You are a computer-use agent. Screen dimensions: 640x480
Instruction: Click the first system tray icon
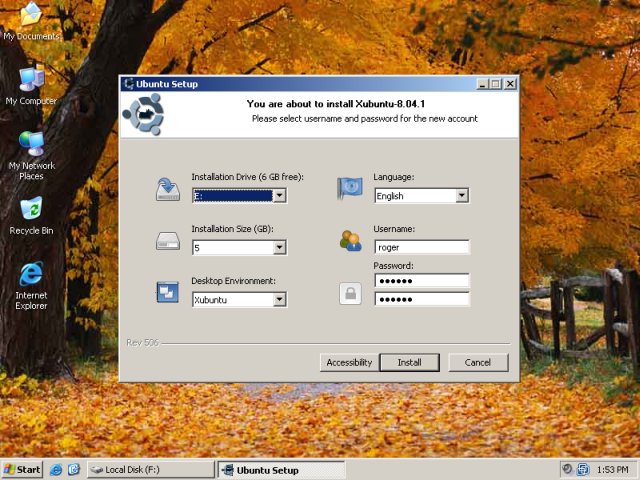[x=567, y=469]
